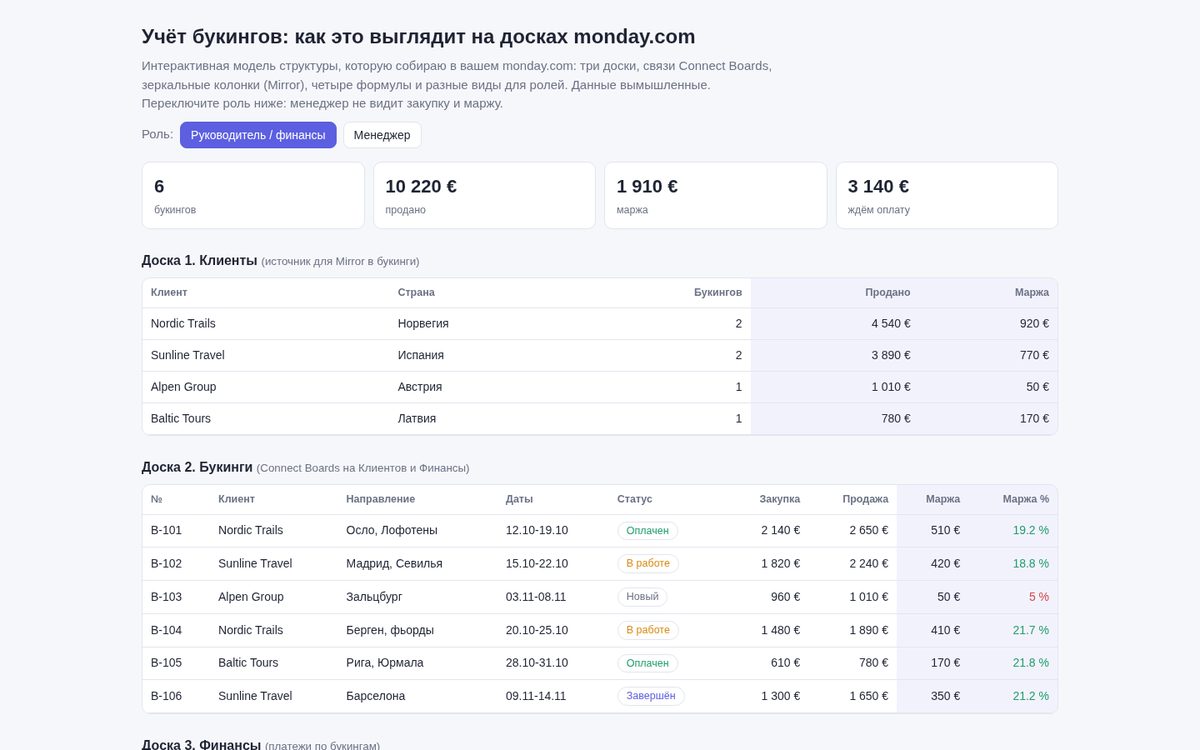Click booking number B-106
Viewport: 1200px width, 750px height.
click(x=166, y=696)
